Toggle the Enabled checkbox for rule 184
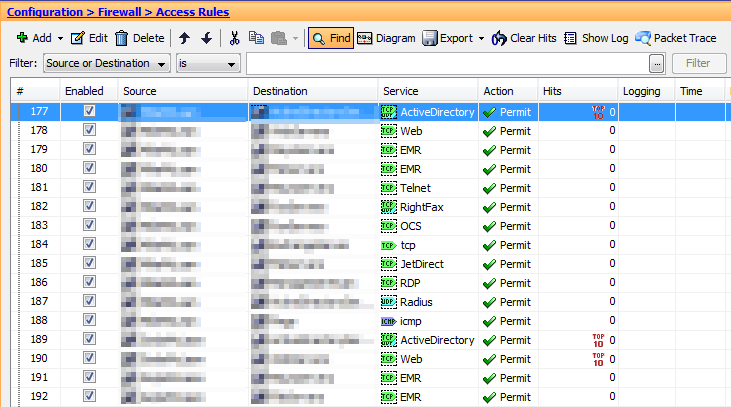Image resolution: width=731 pixels, height=407 pixels. tap(89, 244)
